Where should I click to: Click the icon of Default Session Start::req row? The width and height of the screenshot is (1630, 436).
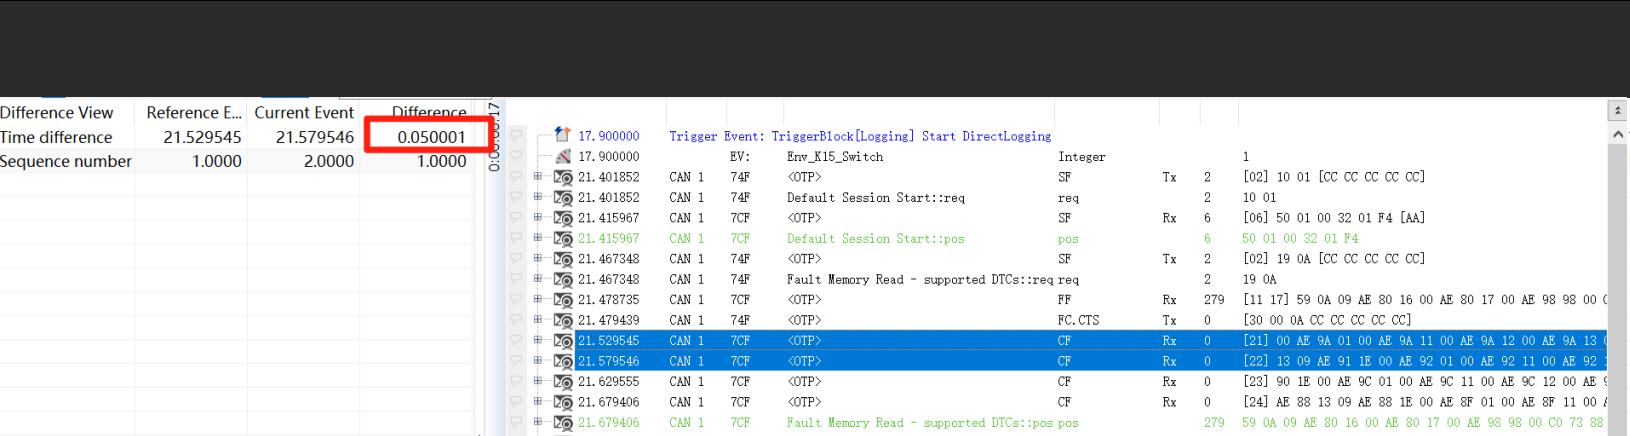click(x=563, y=198)
